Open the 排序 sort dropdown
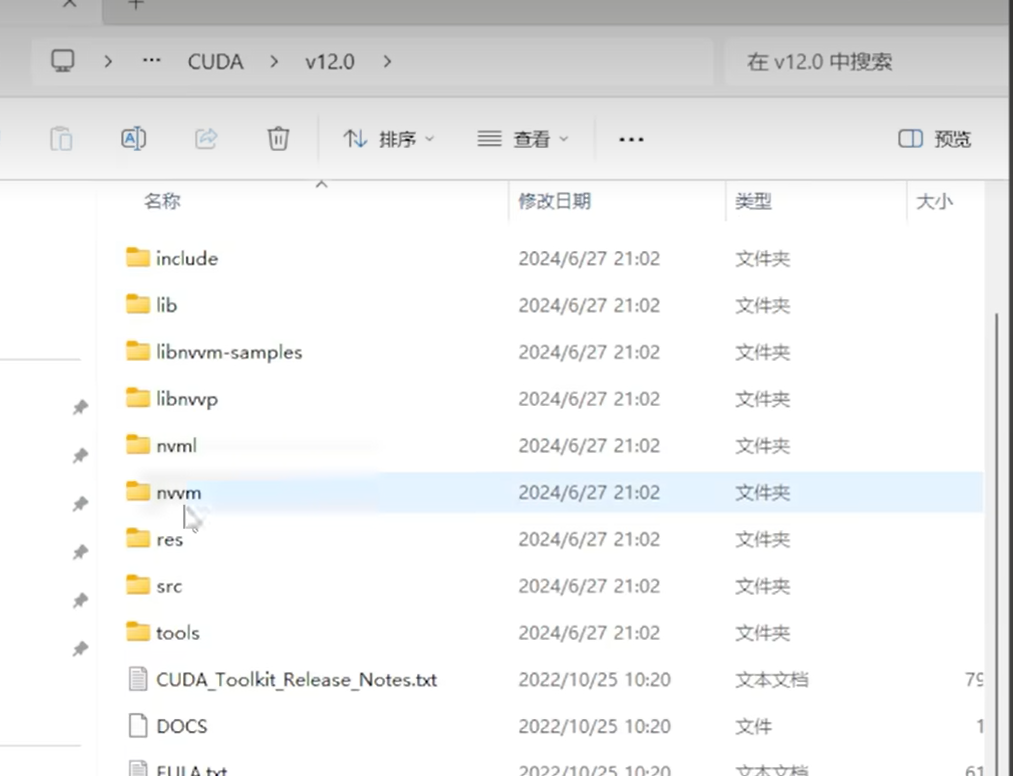1013x776 pixels. [388, 139]
